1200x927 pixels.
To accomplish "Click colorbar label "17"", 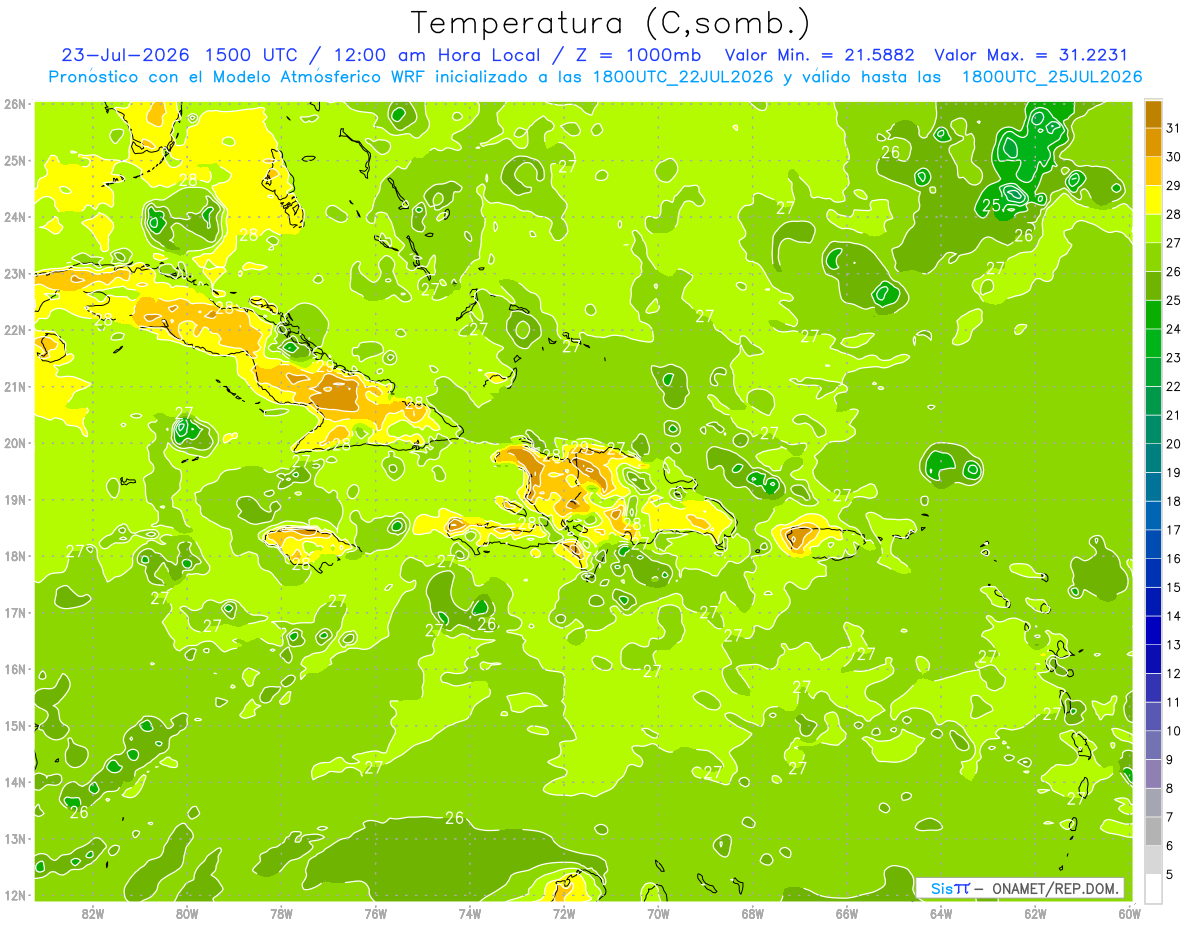I will [x=1174, y=530].
